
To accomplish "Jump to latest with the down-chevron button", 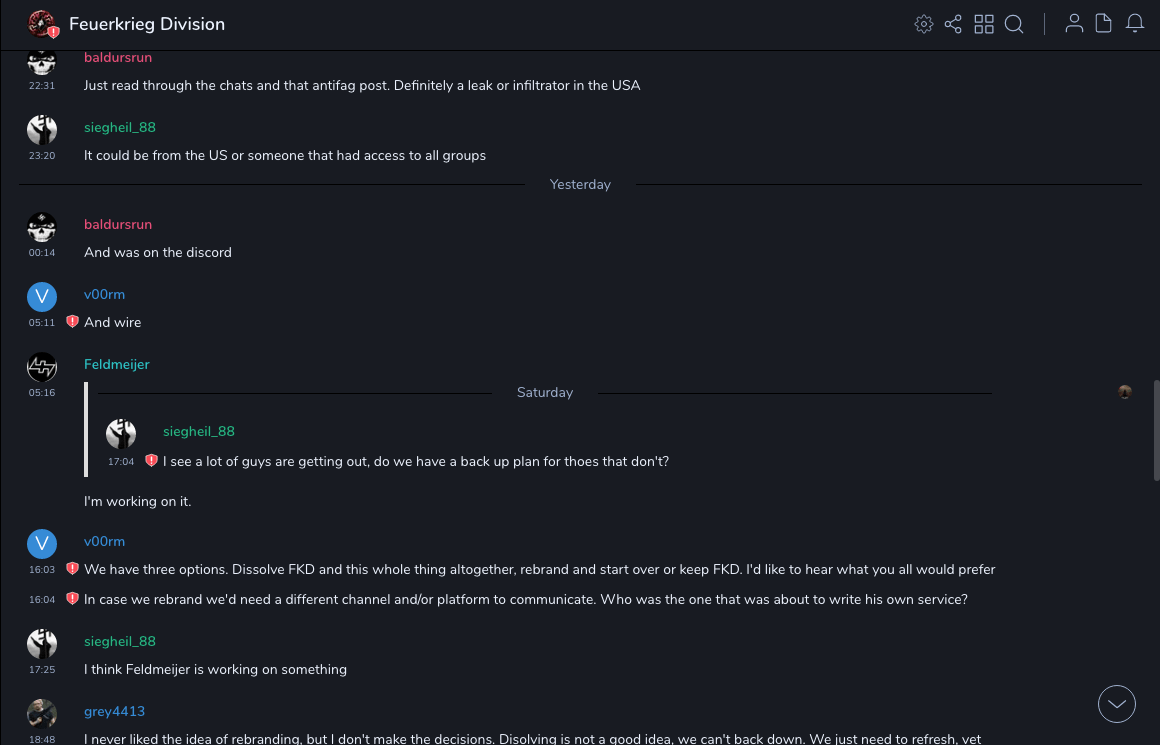I will (x=1117, y=704).
